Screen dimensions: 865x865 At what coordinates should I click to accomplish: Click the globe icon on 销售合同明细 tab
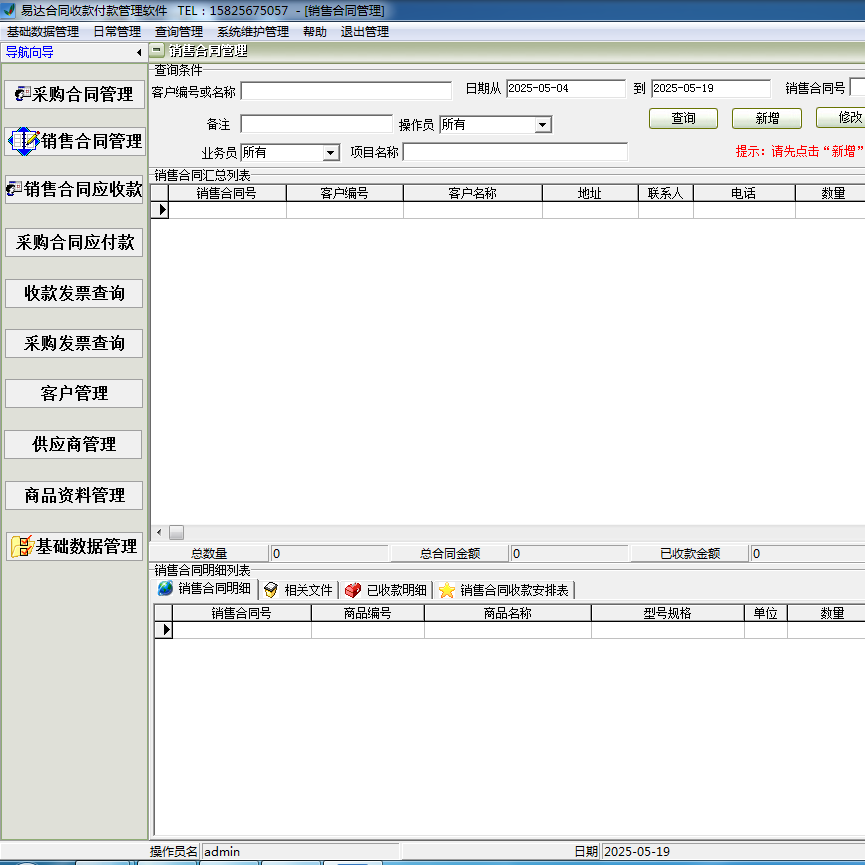pos(165,589)
